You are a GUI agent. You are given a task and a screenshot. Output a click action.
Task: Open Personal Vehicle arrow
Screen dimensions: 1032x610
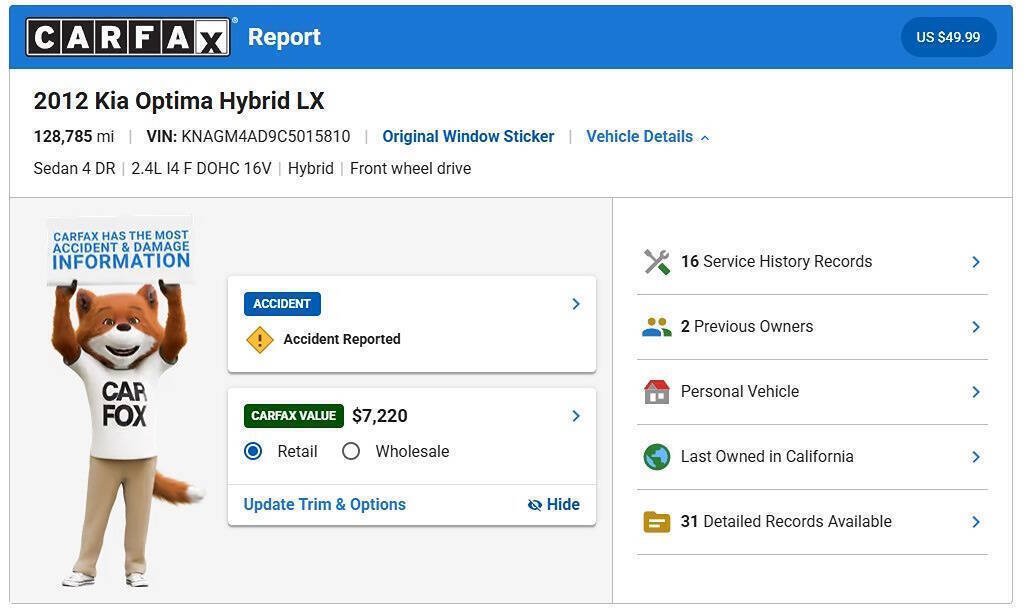point(976,392)
